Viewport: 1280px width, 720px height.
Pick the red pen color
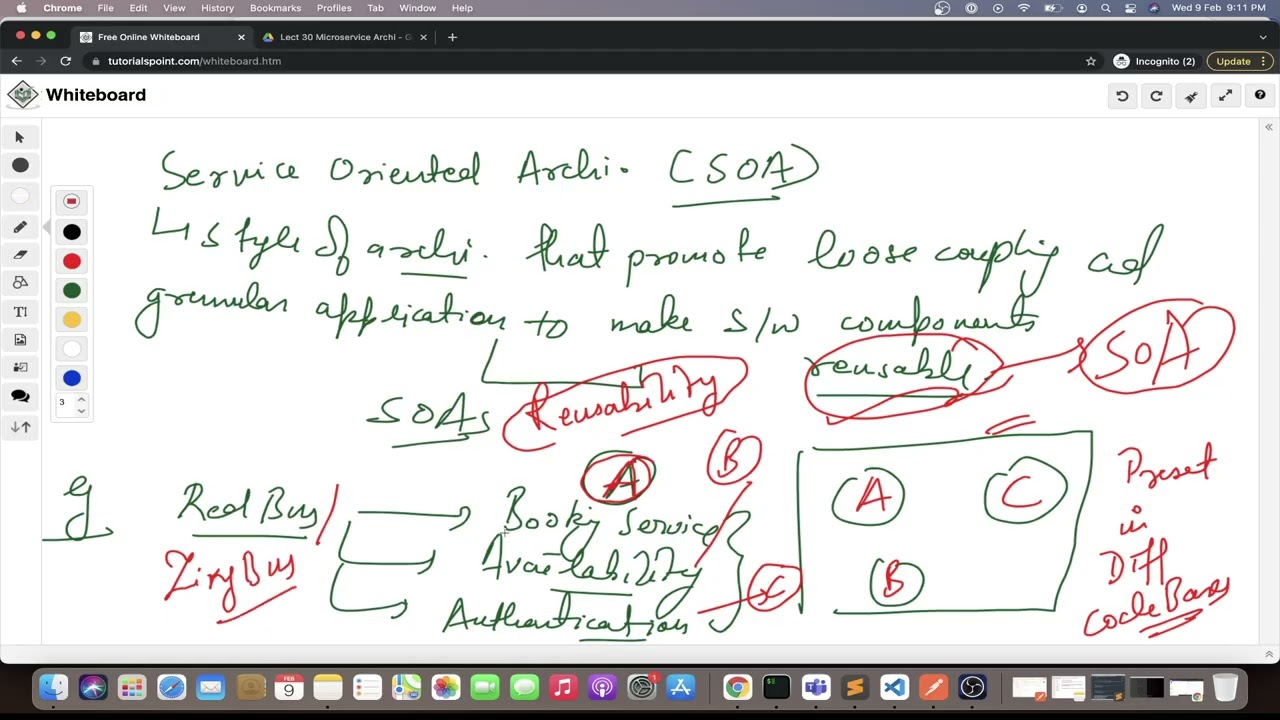pos(71,261)
